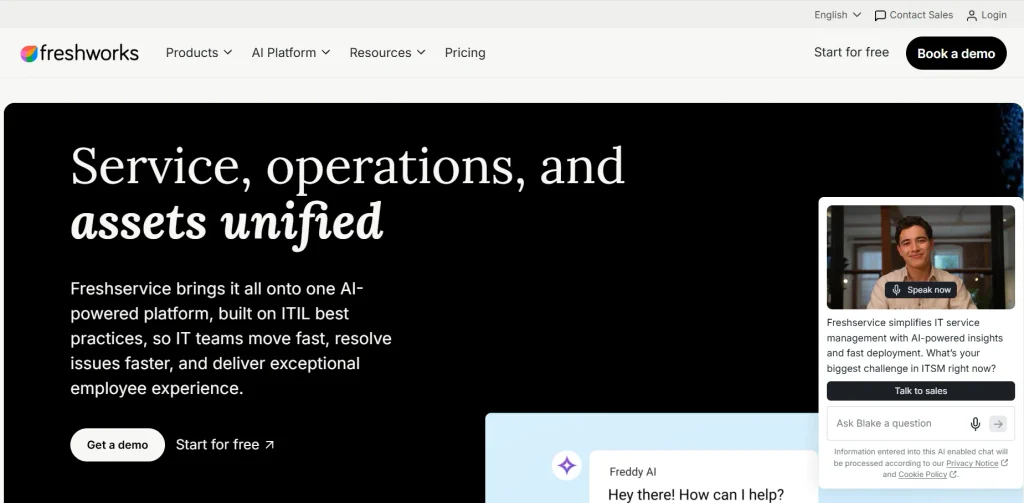Screen dimensions: 1024x503
Task: Click Start for free in the navbar
Action: (x=851, y=52)
